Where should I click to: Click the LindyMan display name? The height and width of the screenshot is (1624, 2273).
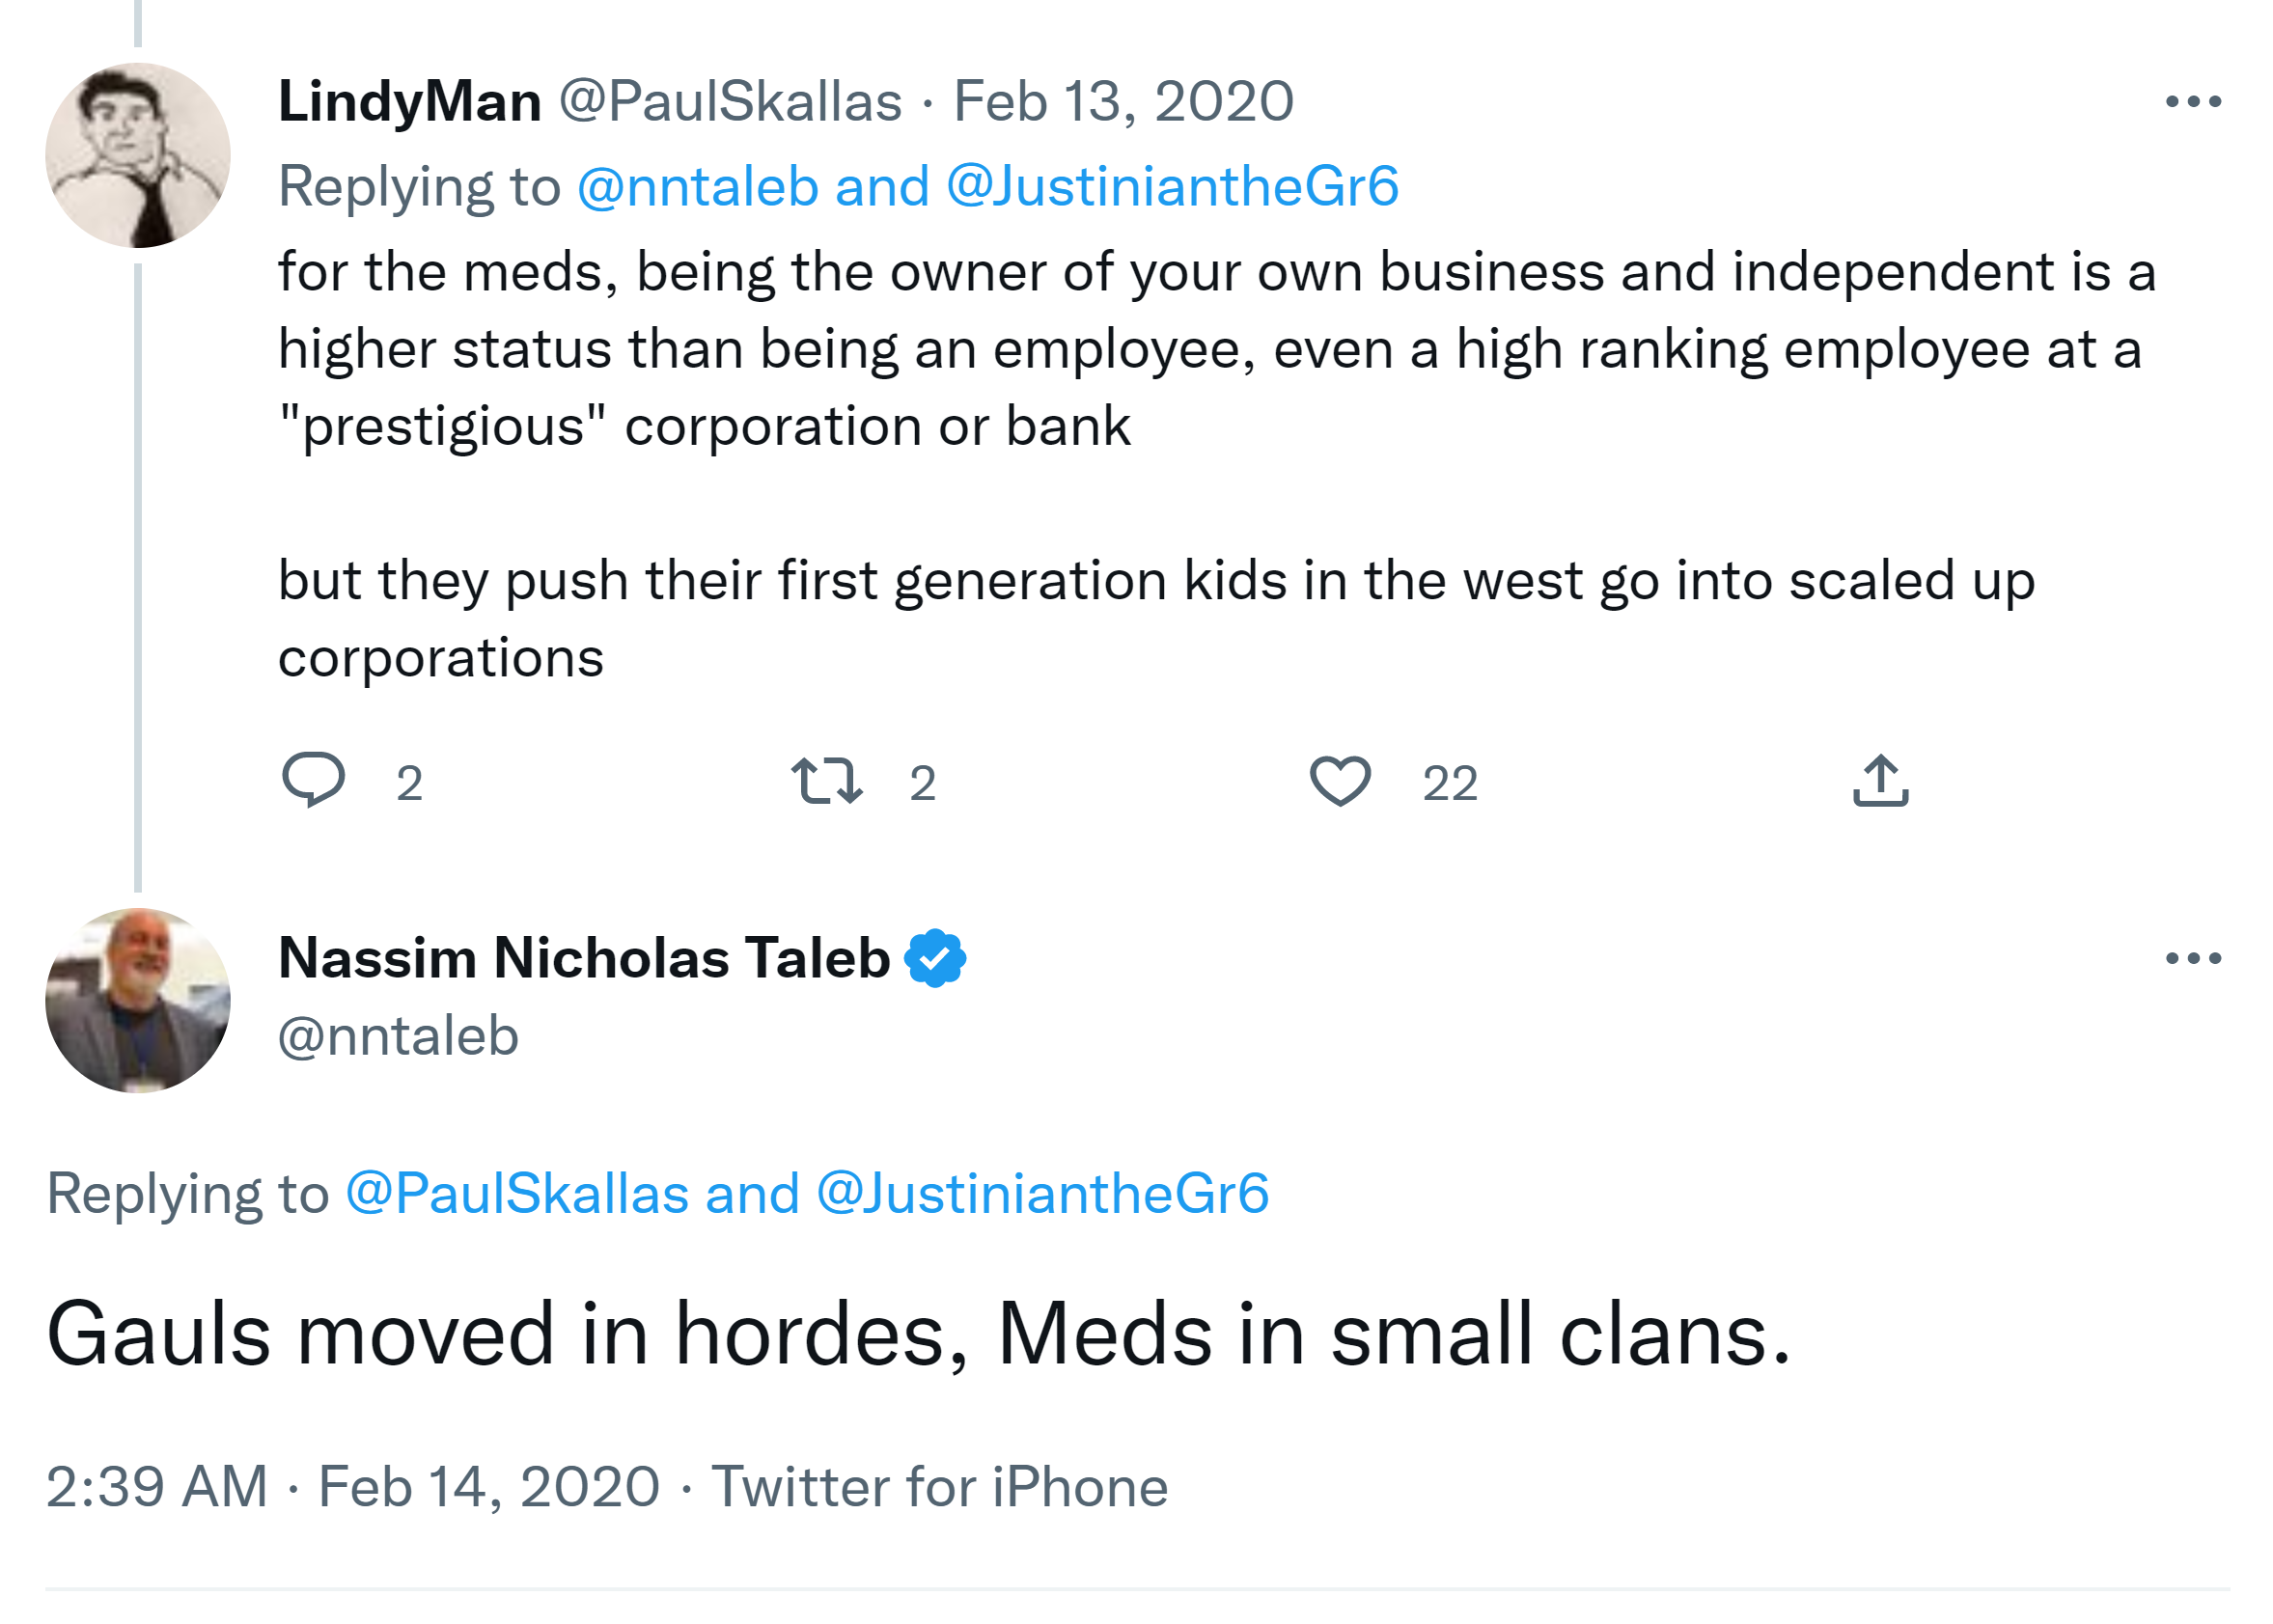410,102
